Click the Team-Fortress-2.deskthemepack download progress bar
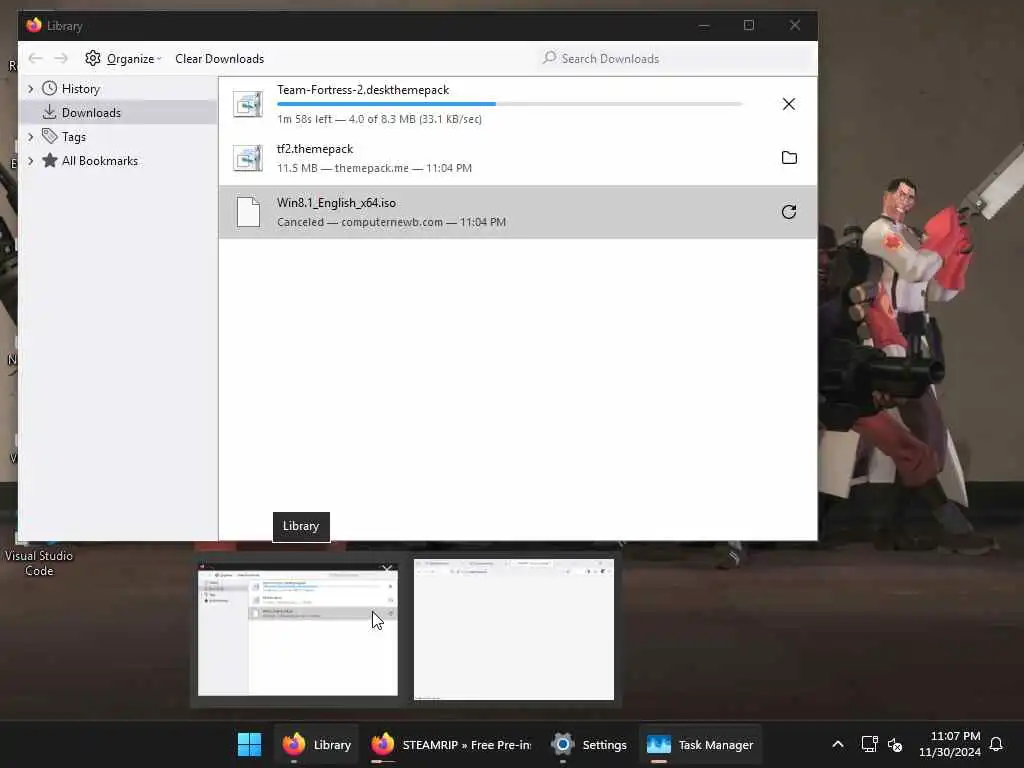 click(509, 104)
